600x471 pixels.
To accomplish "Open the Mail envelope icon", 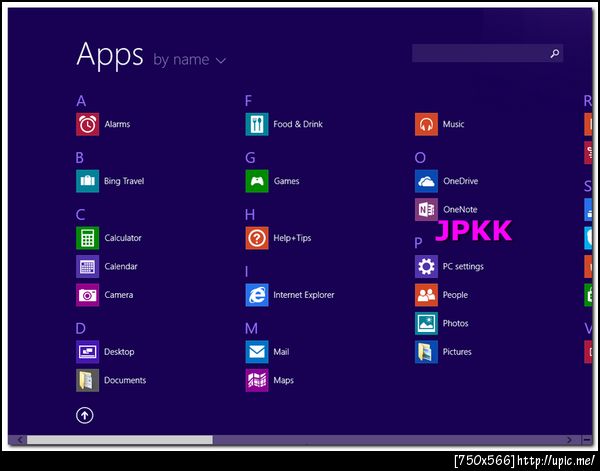I will [x=257, y=352].
